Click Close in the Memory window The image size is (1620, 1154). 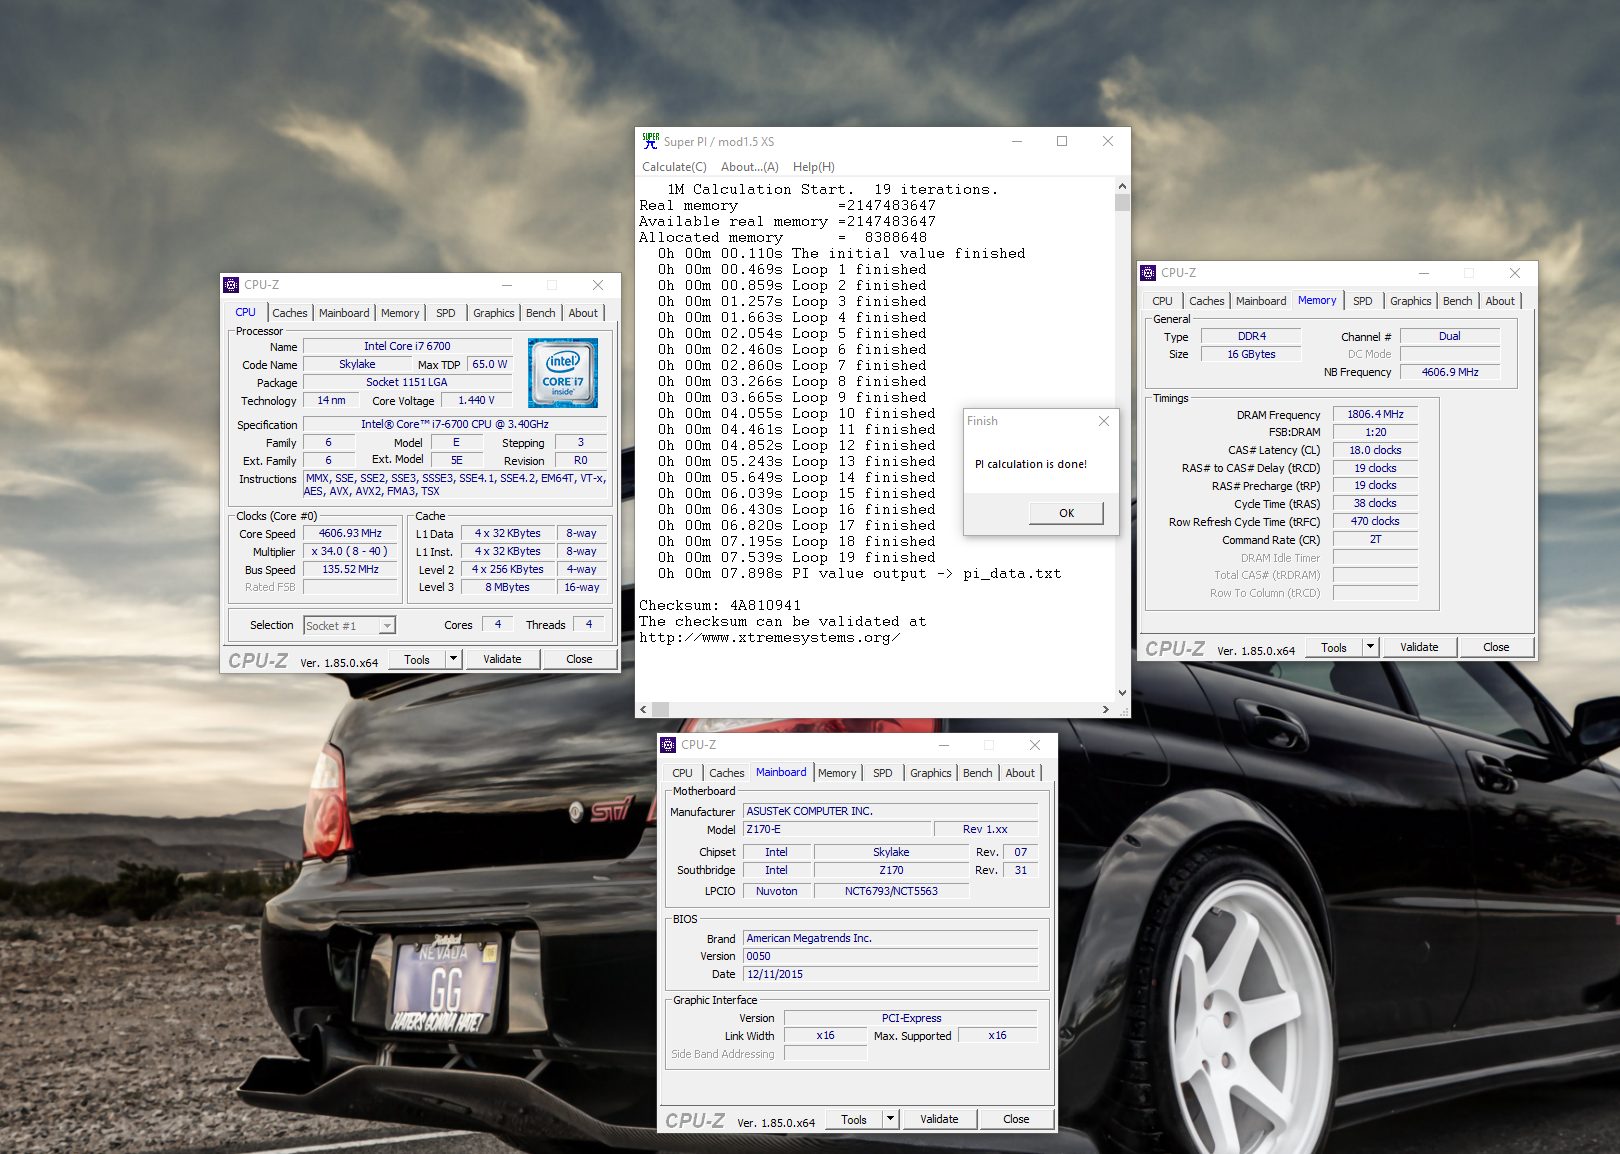coord(1496,648)
